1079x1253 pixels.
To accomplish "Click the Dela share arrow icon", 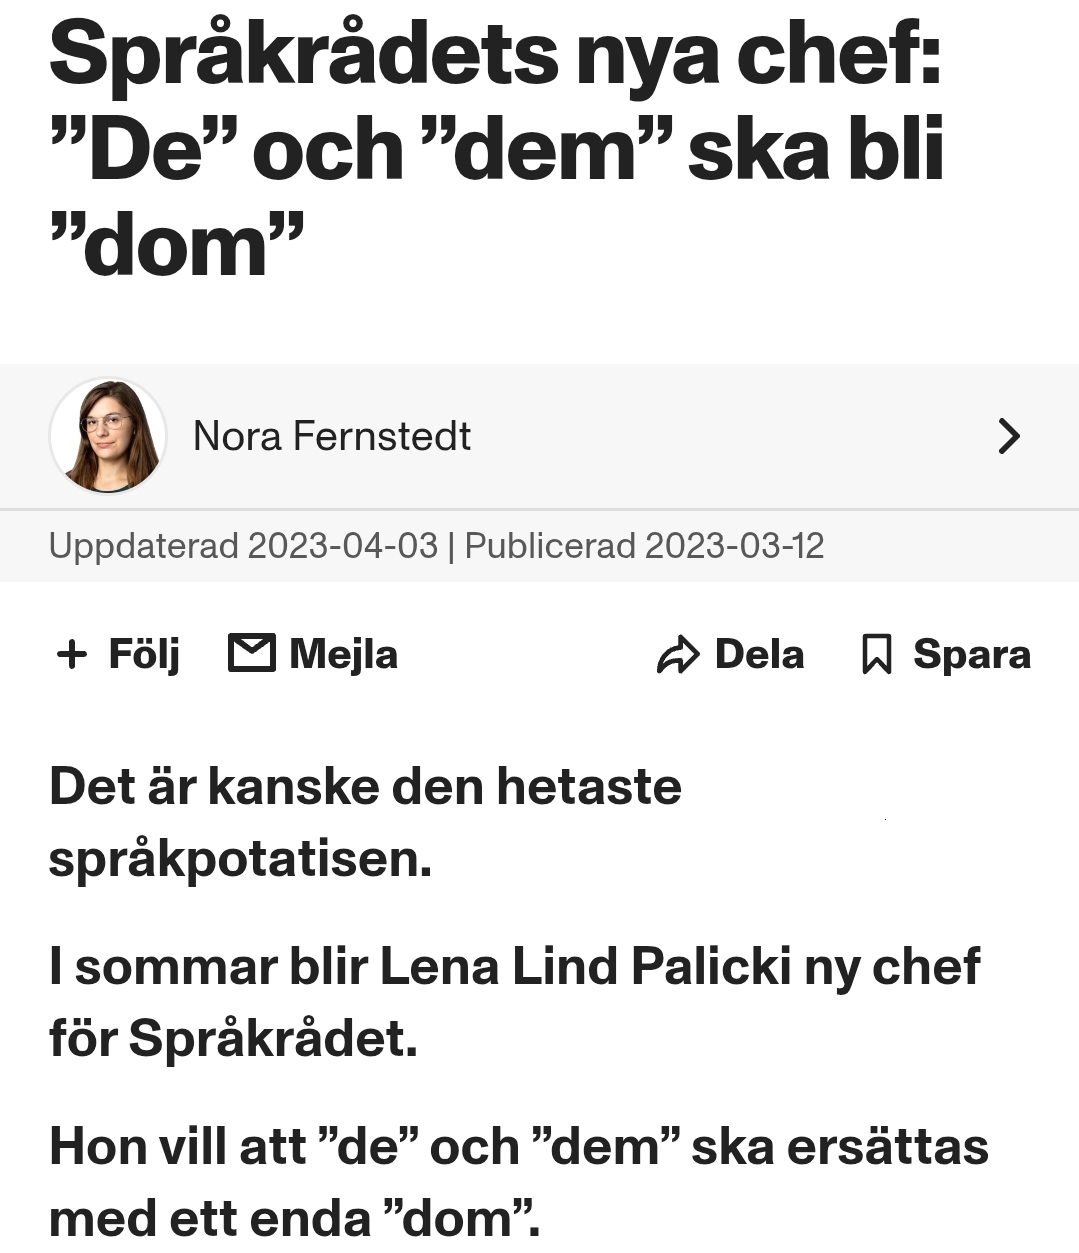I will 678,655.
